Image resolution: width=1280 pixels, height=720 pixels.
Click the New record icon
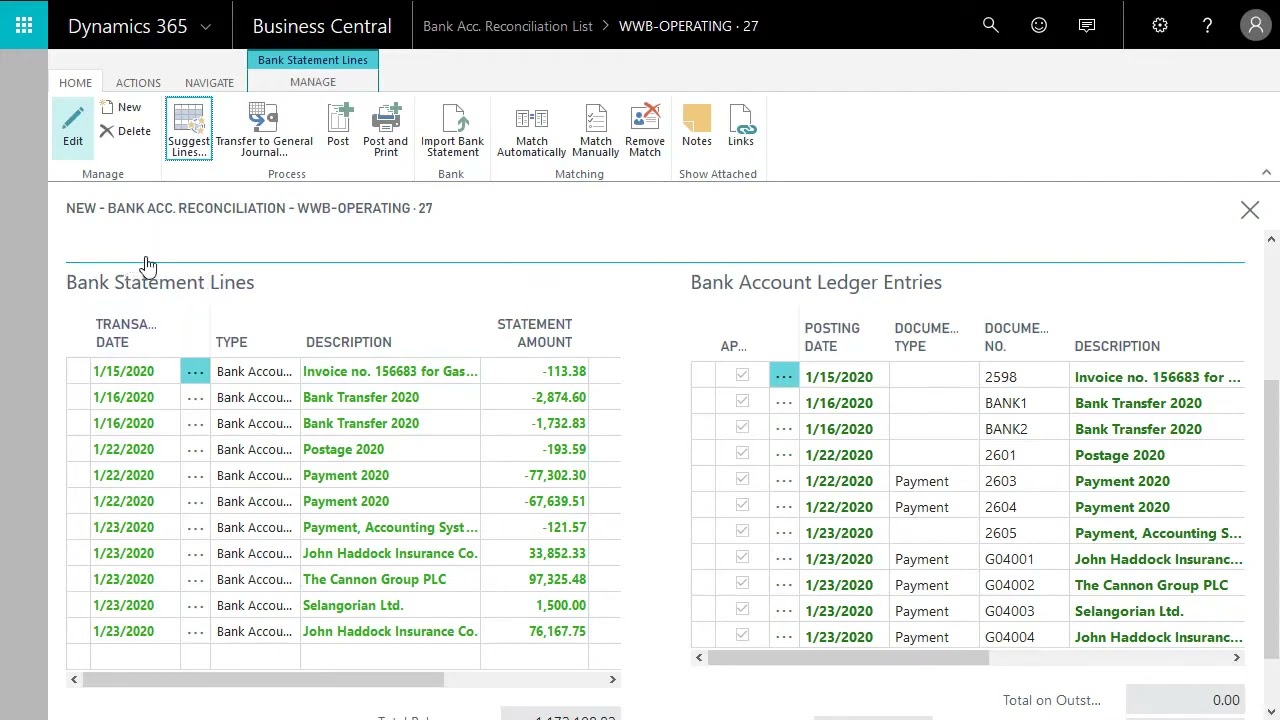tap(107, 107)
